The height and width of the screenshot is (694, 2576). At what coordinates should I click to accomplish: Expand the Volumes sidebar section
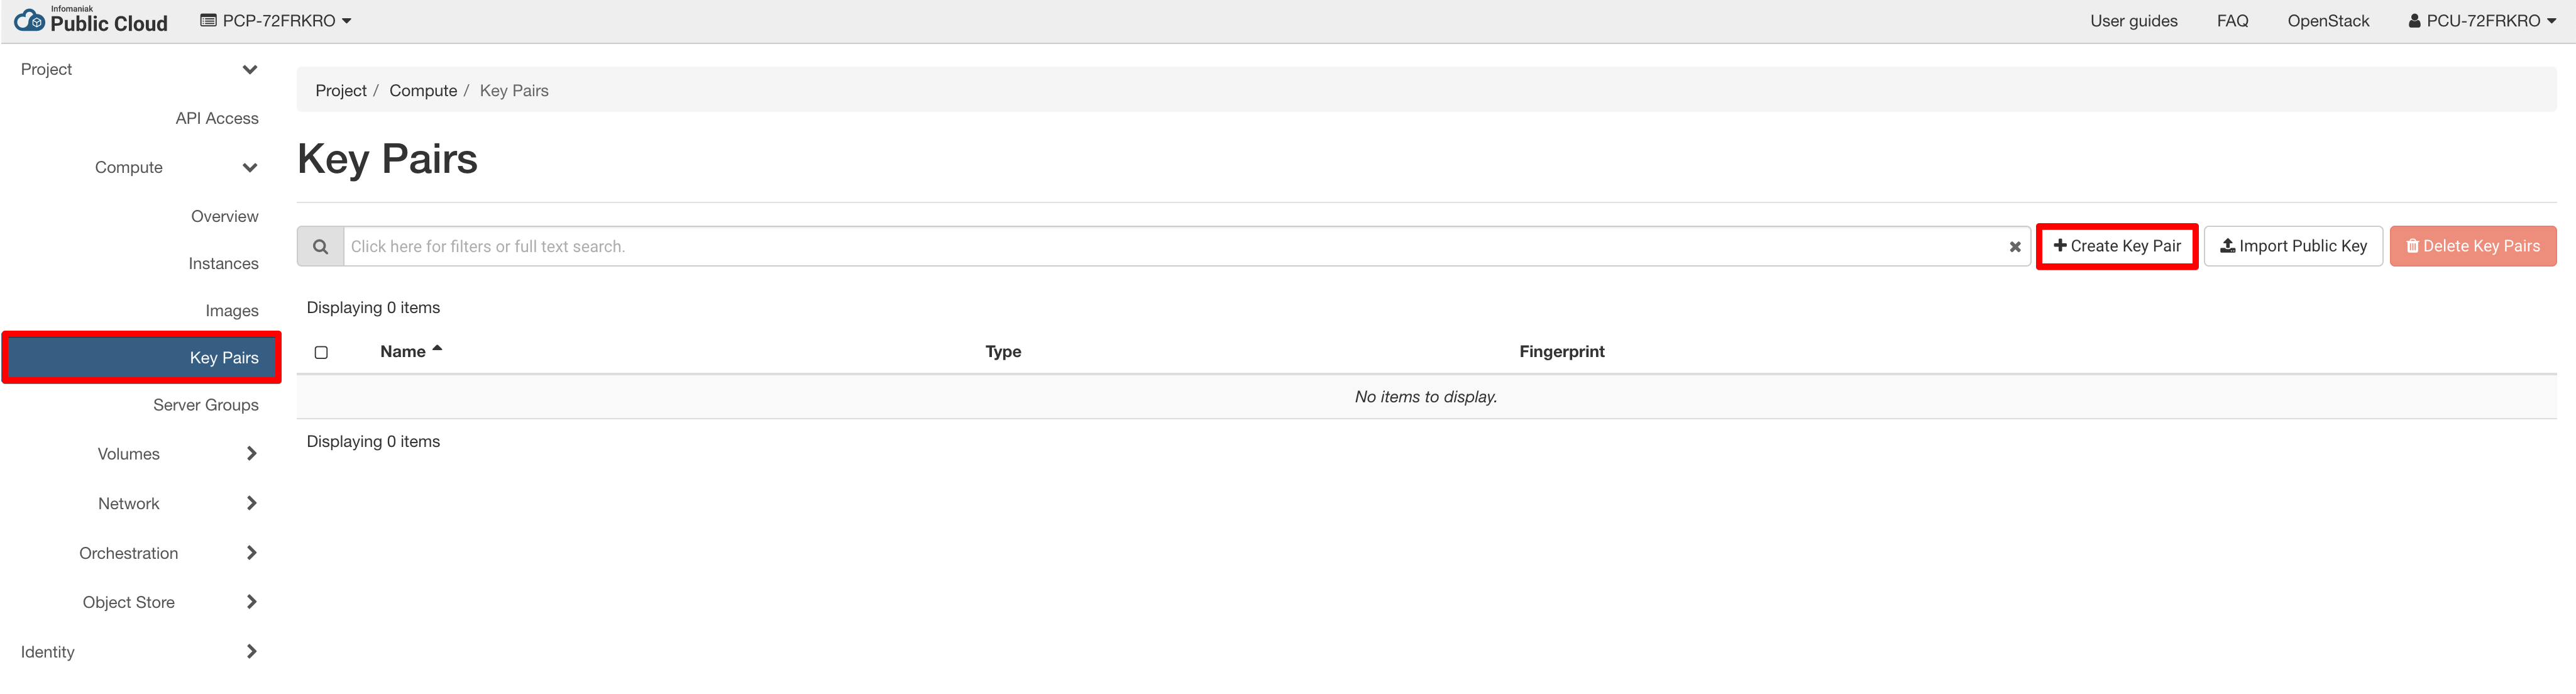click(x=177, y=454)
